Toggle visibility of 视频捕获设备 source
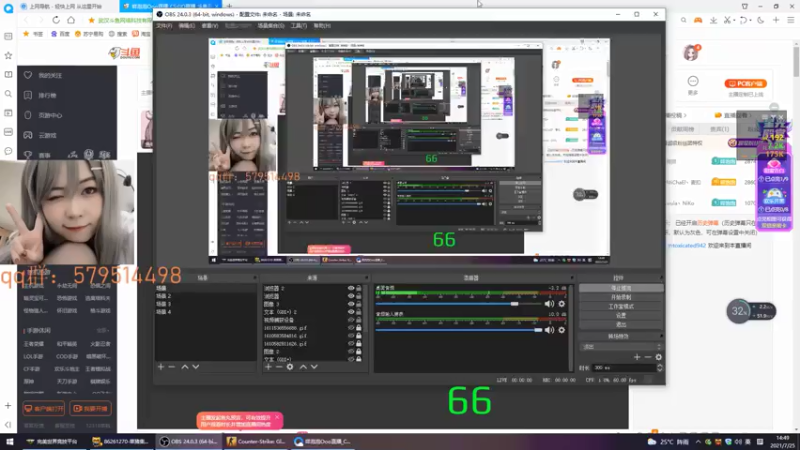800x450 pixels. 351,320
